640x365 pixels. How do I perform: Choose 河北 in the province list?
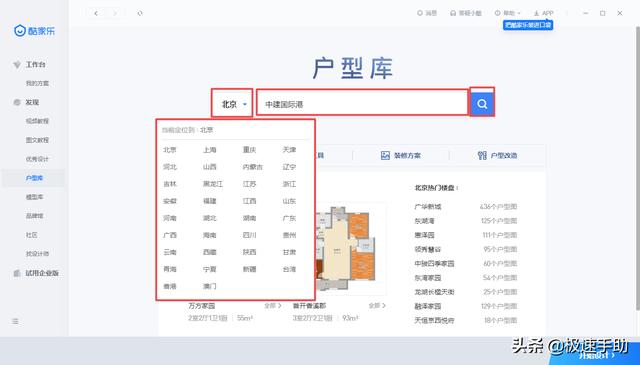(170, 167)
